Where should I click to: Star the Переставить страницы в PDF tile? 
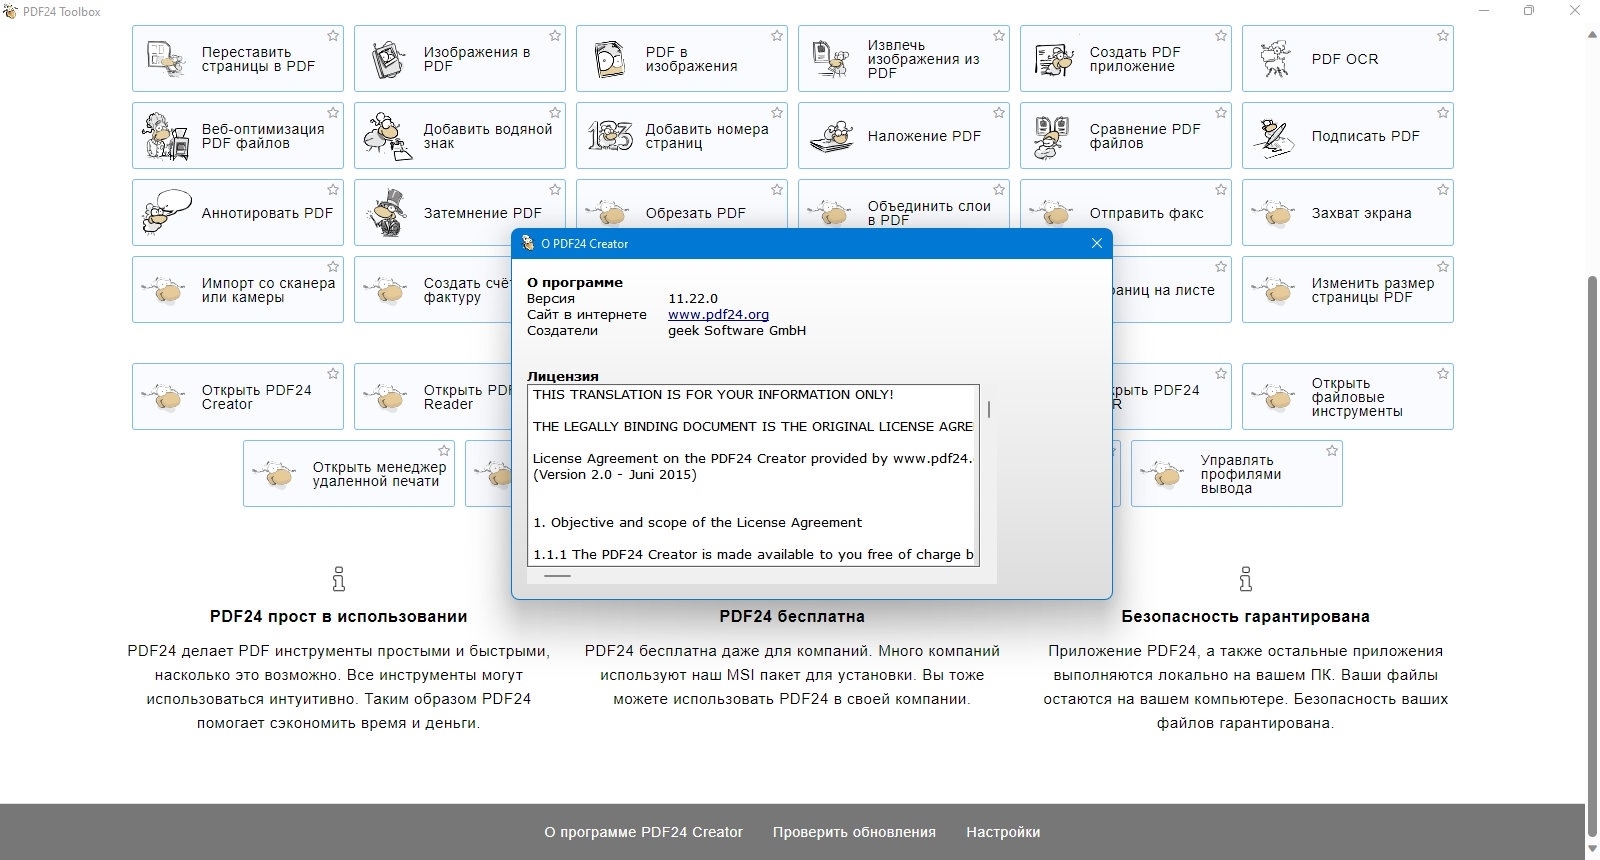[333, 36]
